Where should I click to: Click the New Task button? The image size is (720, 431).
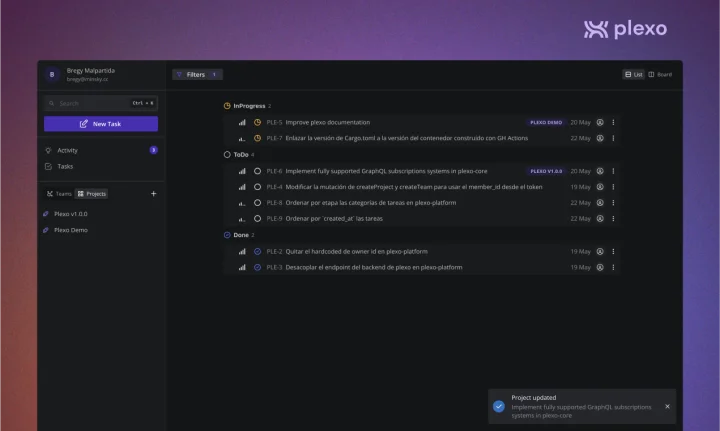[x=101, y=124]
